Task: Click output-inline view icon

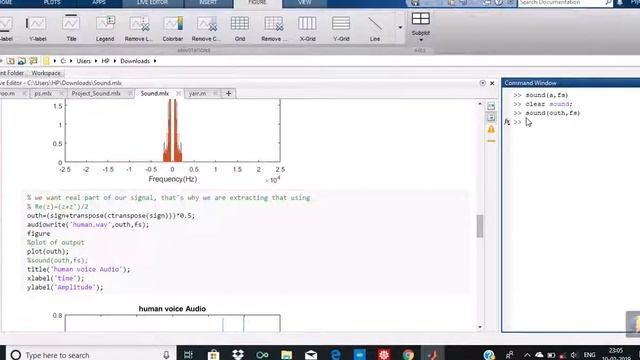Action: coord(491,117)
